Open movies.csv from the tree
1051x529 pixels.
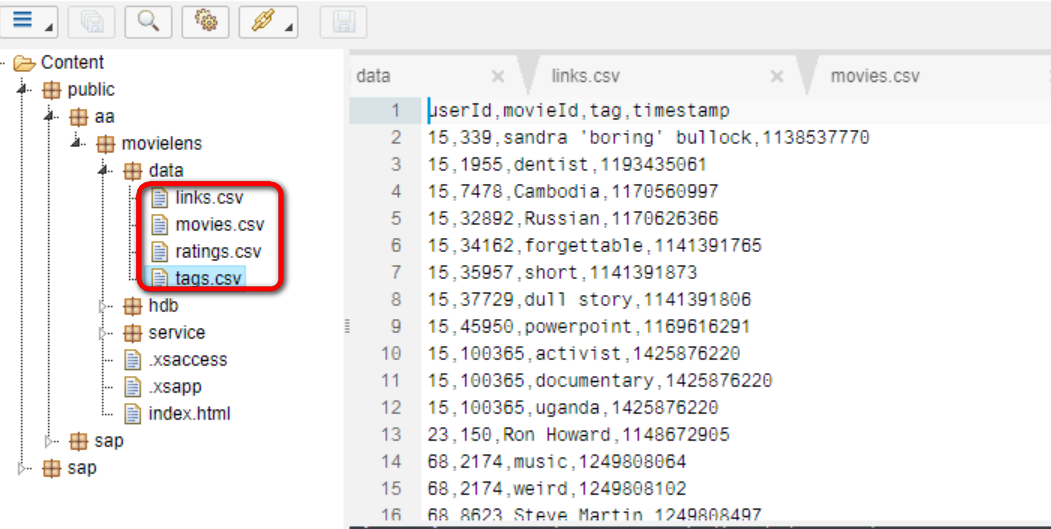(220, 225)
